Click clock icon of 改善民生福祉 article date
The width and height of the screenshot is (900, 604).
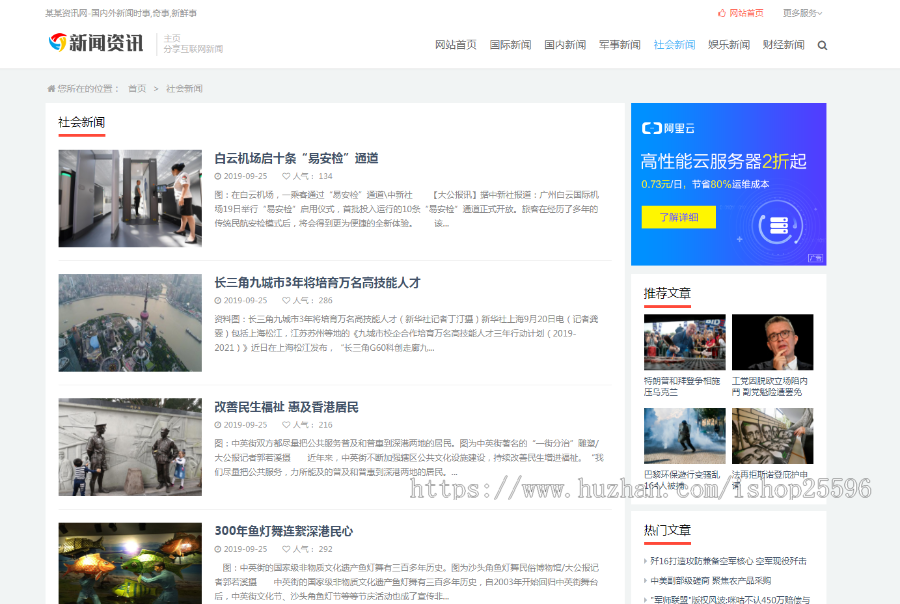218,425
